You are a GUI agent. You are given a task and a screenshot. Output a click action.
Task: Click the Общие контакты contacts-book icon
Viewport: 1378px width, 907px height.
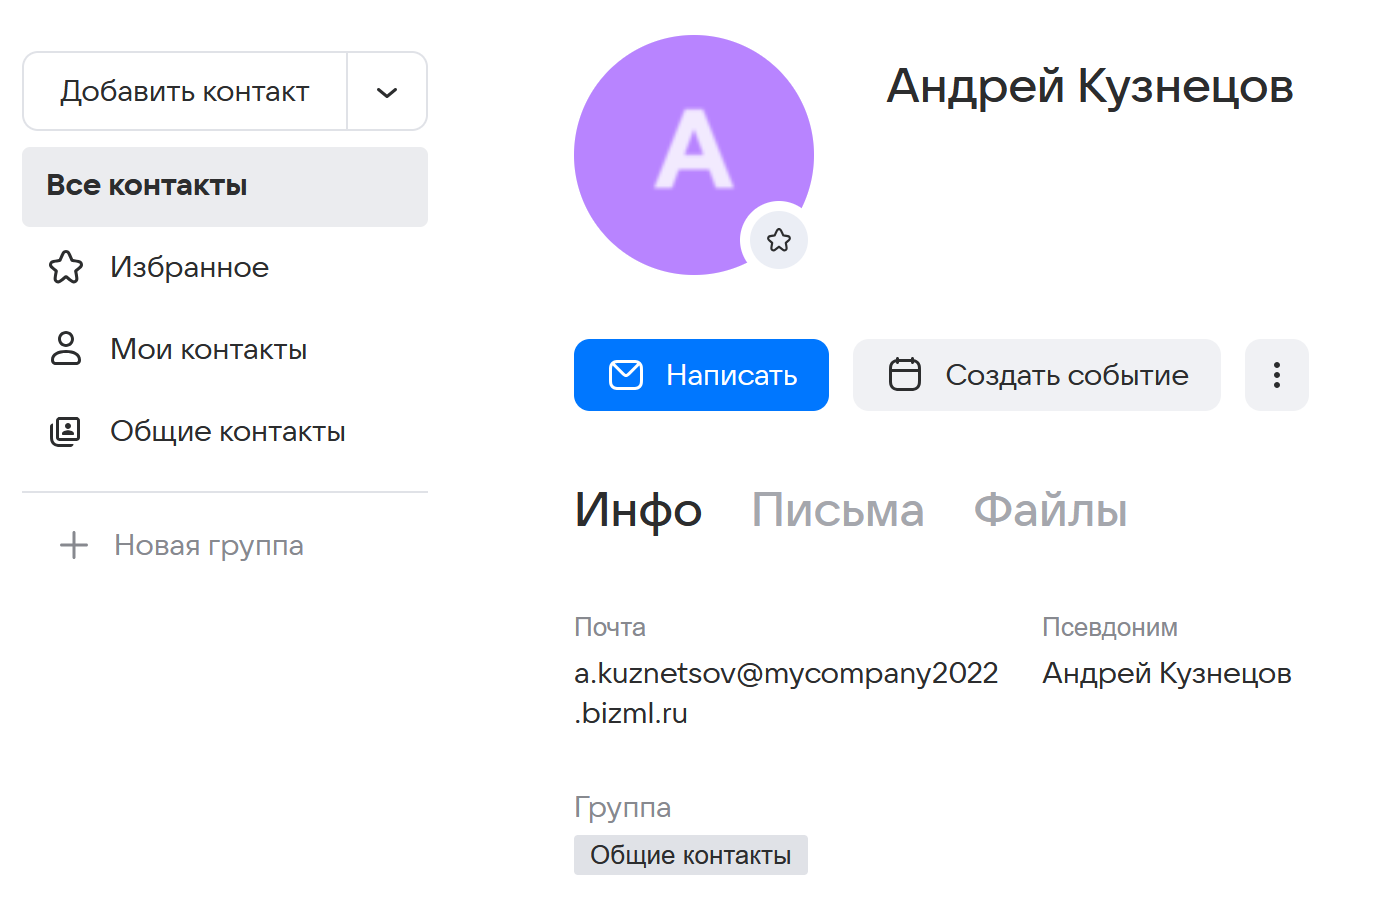pos(66,431)
